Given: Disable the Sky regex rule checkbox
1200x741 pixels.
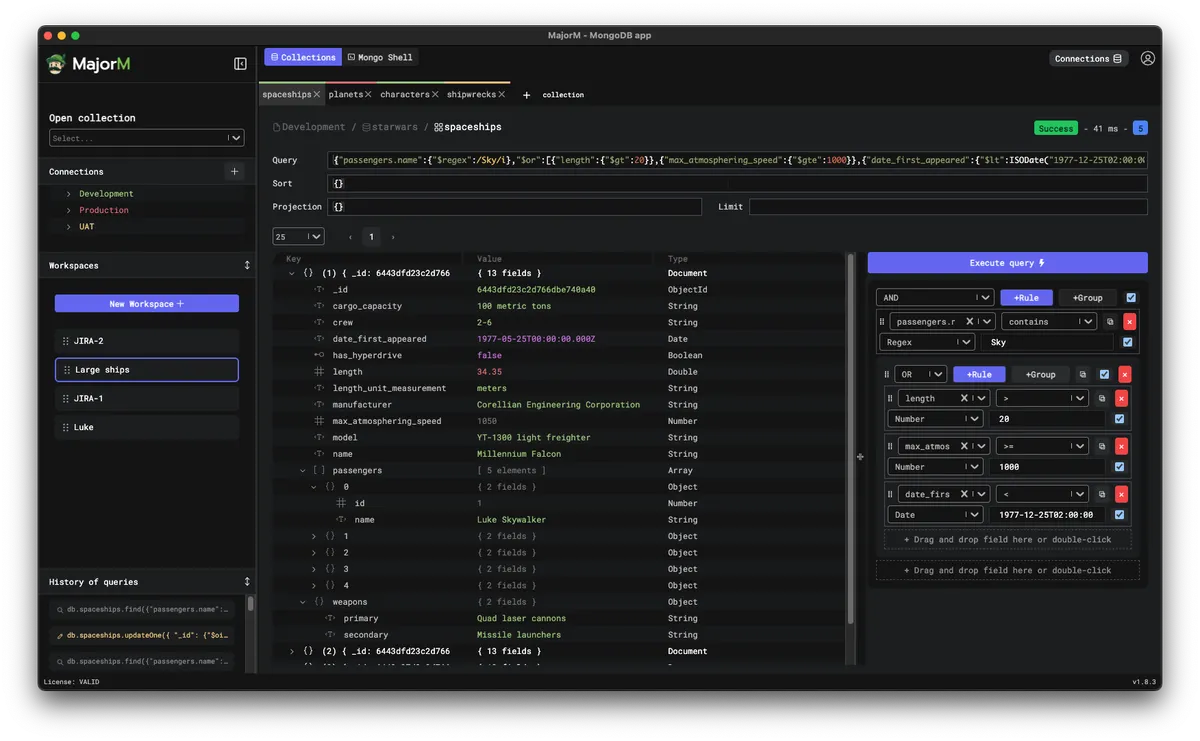Looking at the screenshot, I should click(1127, 342).
